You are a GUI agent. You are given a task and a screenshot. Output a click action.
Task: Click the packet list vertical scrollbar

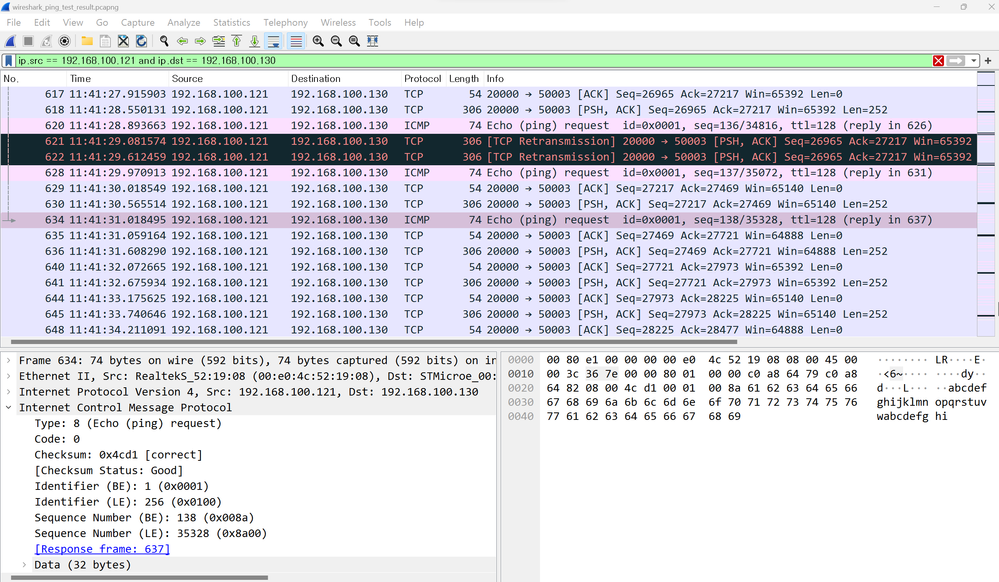pyautogui.click(x=985, y=250)
